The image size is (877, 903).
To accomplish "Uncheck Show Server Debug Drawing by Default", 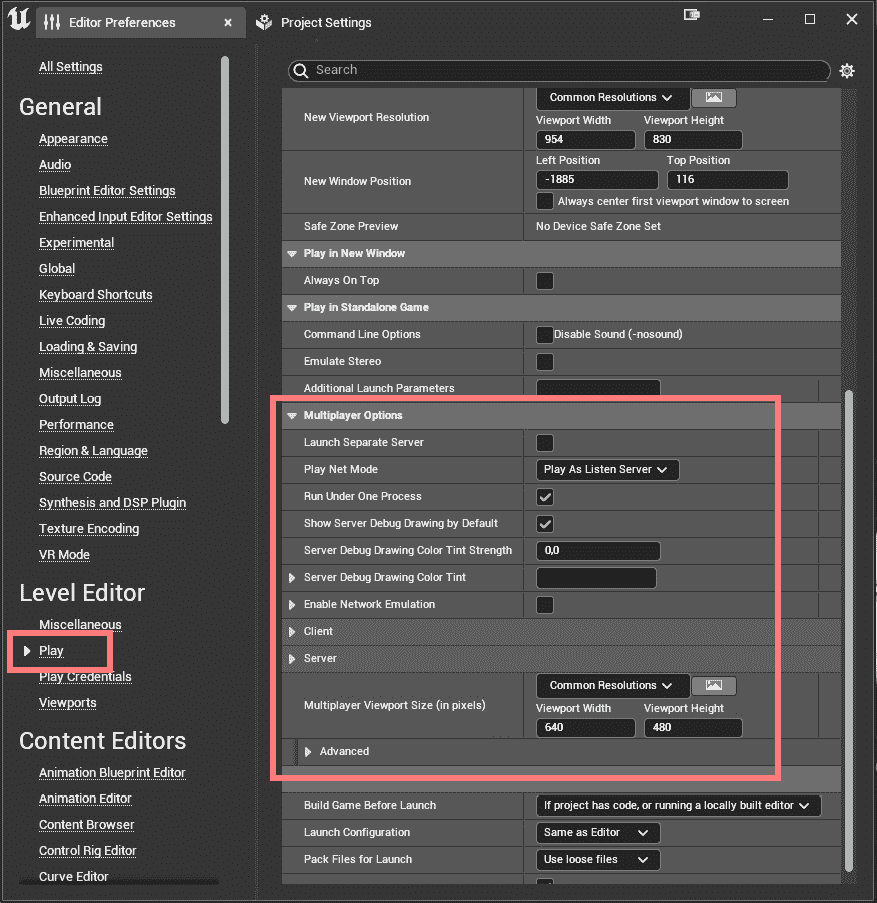I will pyautogui.click(x=545, y=524).
